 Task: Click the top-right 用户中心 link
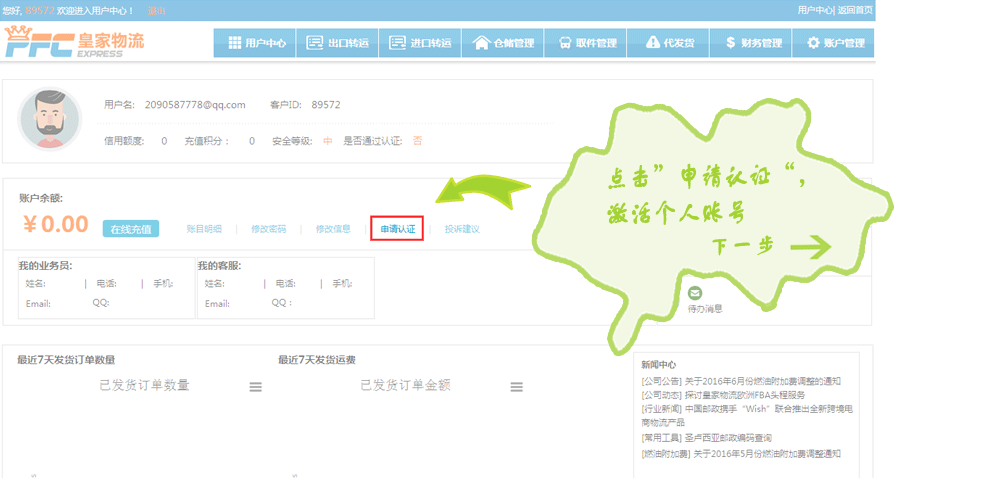816,10
